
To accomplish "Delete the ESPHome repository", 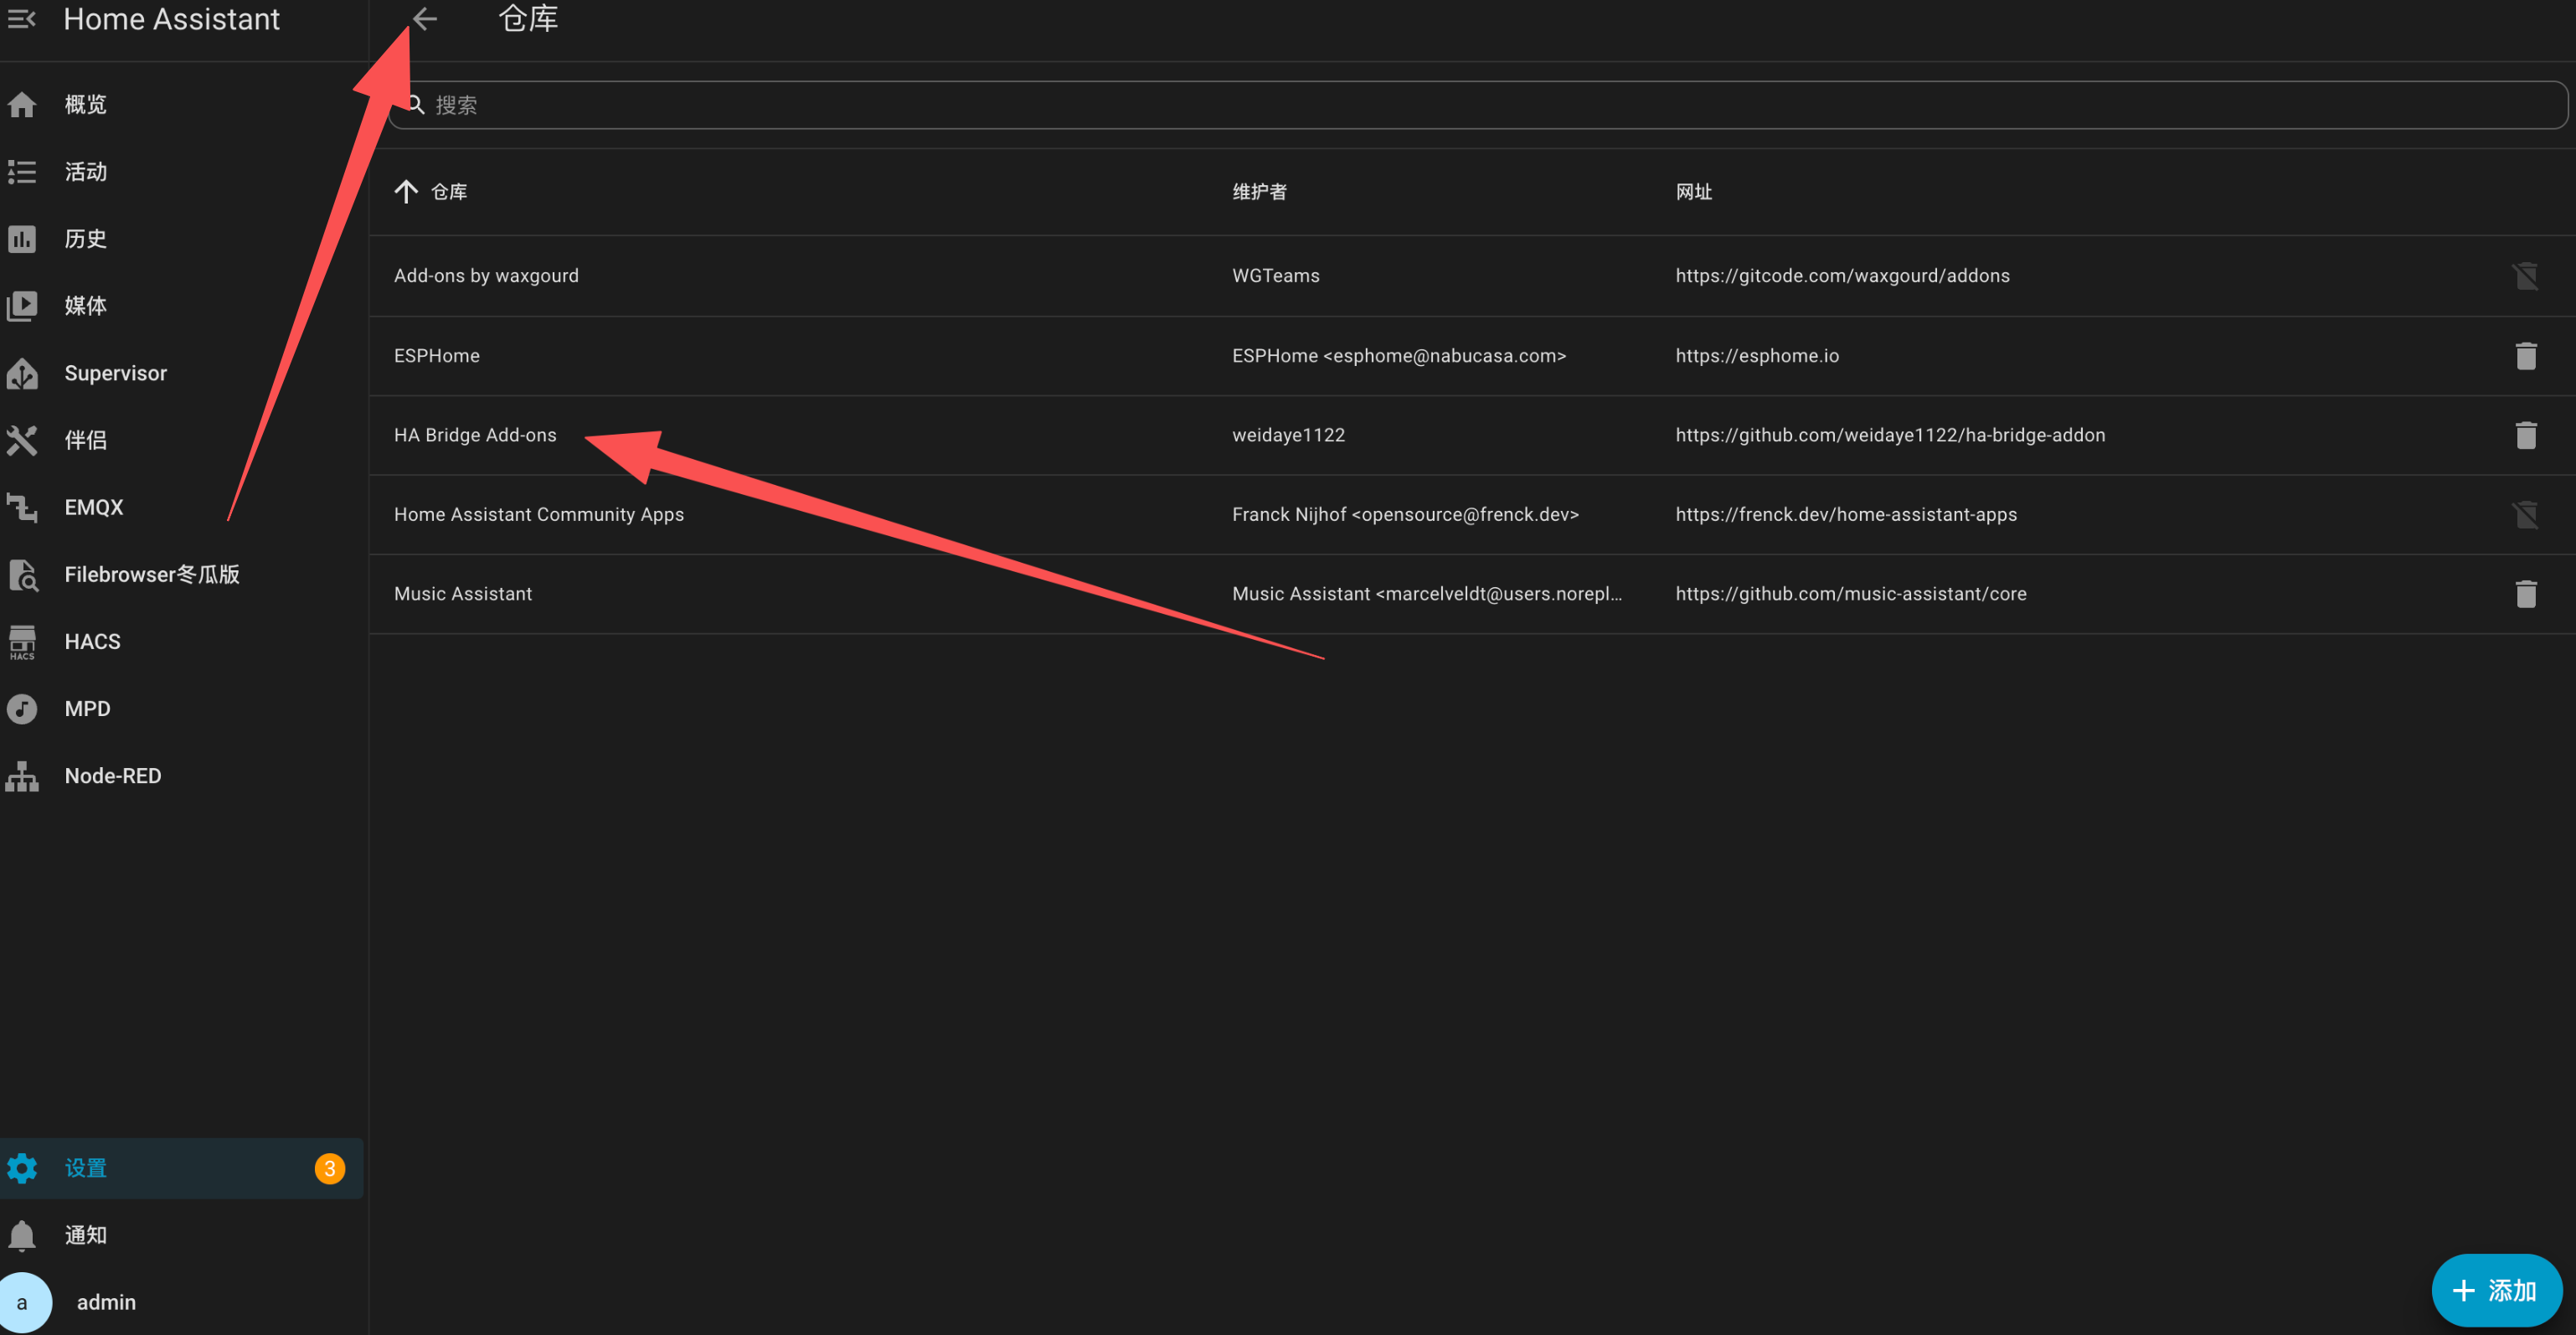I will [x=2525, y=356].
